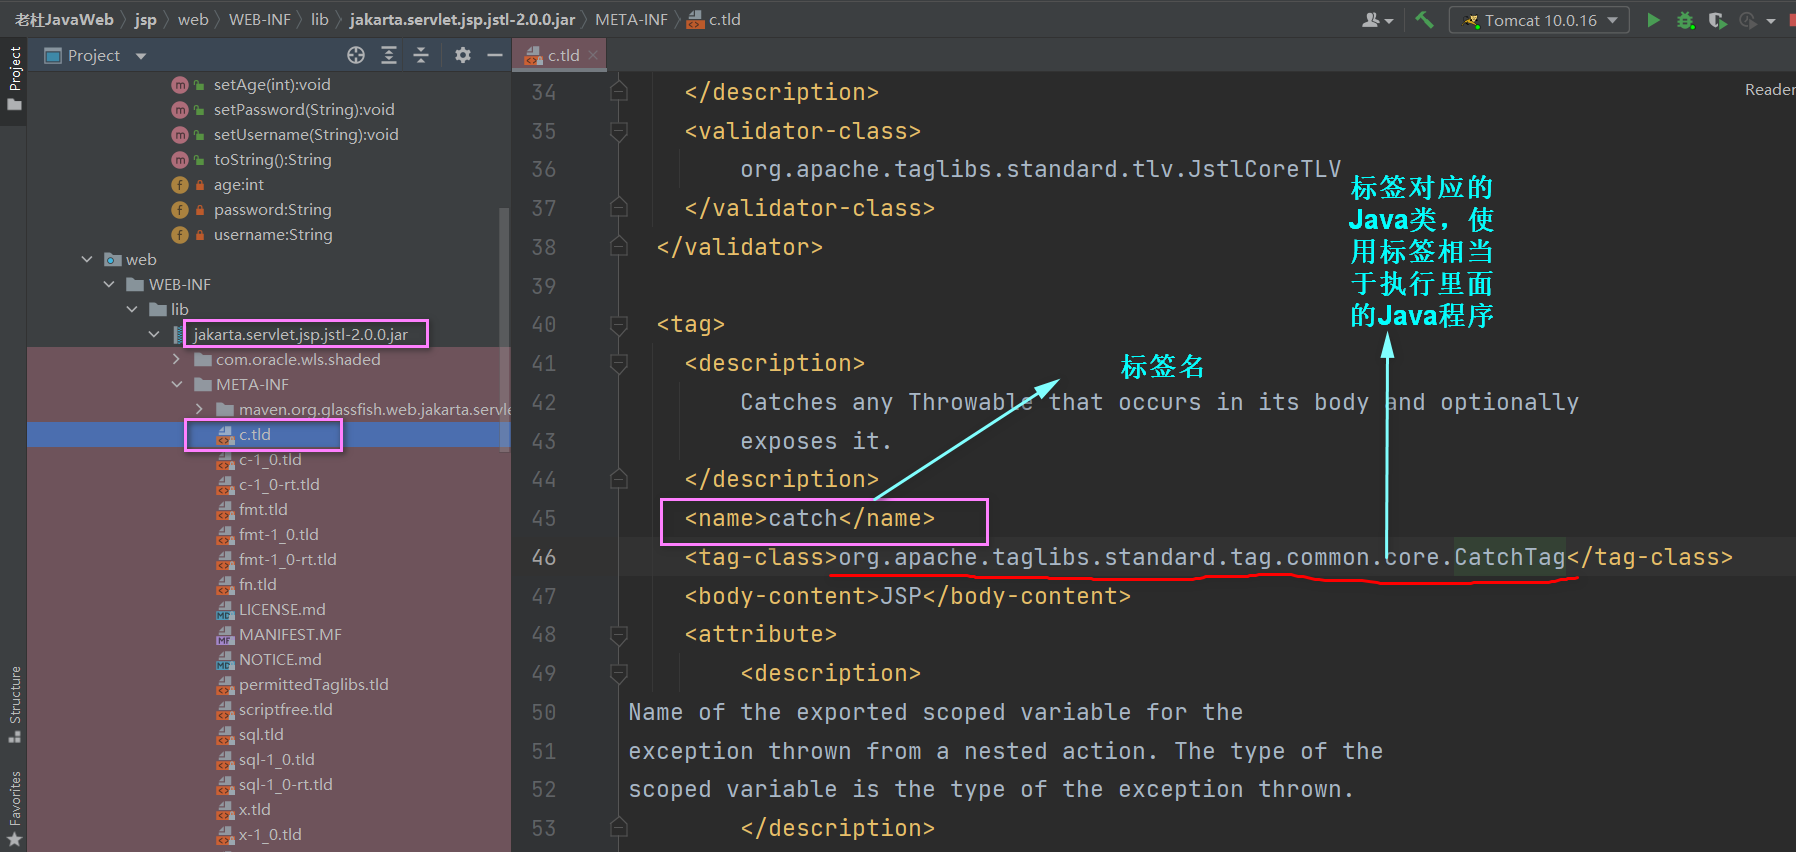
Task: Fold the attribute block at line 48
Action: [x=619, y=635]
